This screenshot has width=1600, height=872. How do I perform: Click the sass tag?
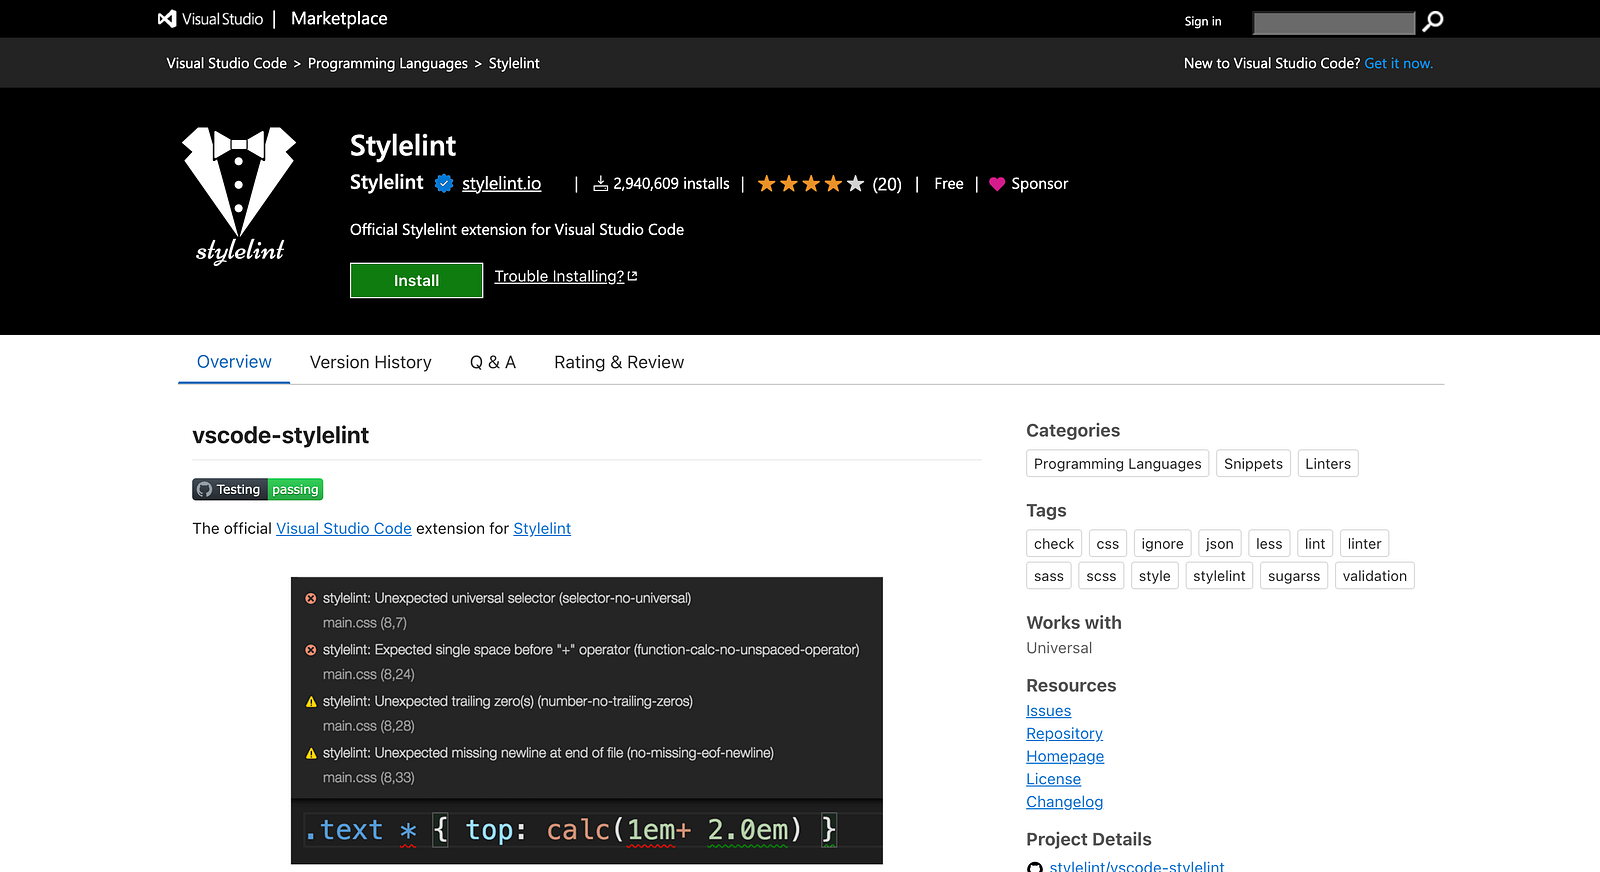tap(1049, 576)
